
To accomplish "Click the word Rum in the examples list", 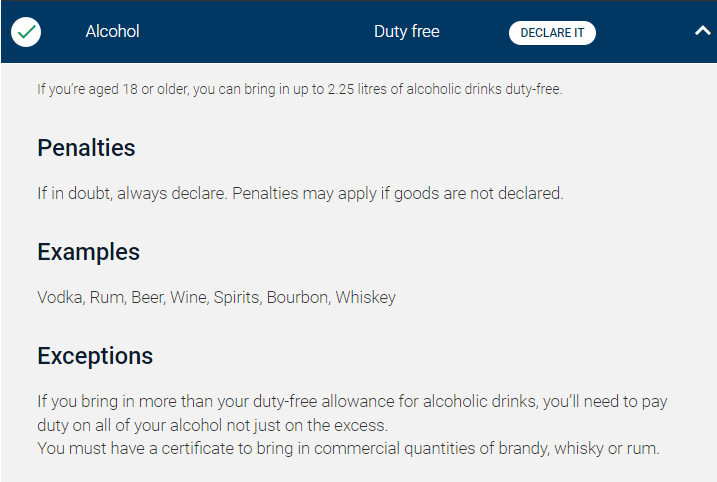I will click(108, 298).
